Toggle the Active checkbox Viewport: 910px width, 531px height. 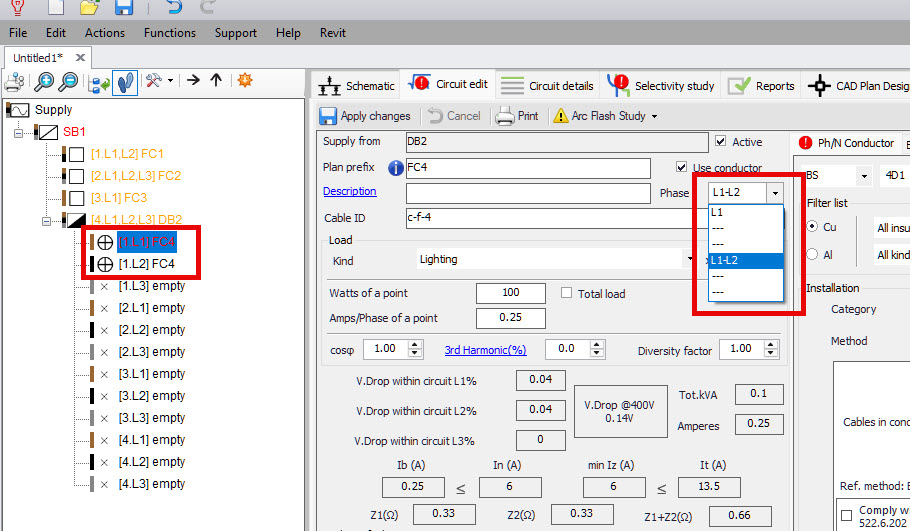(722, 142)
